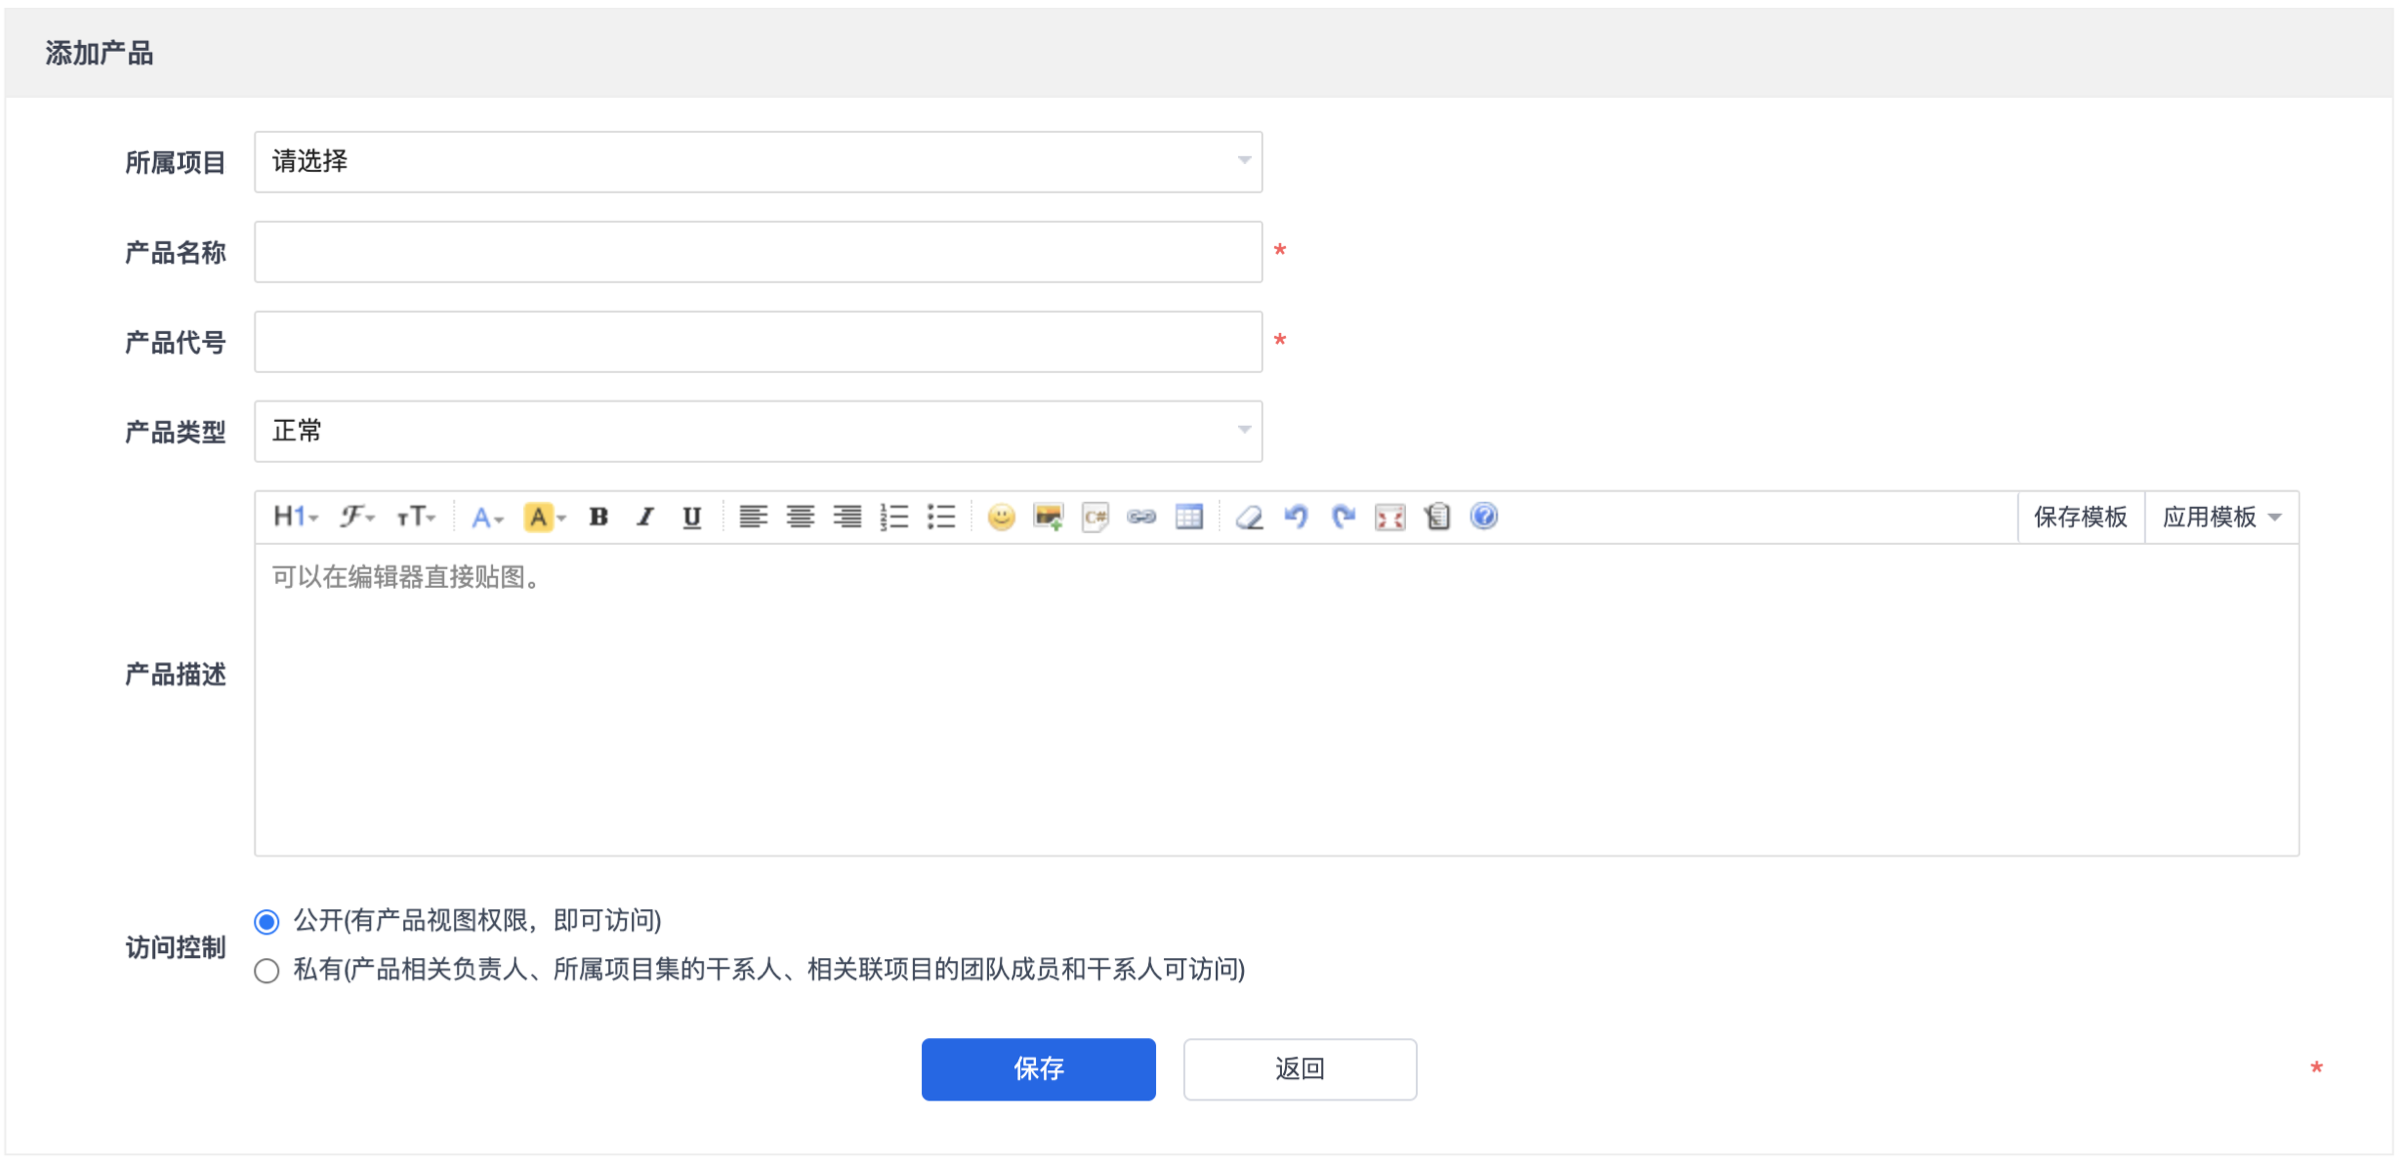Click the 返回 button
This screenshot has height=1160, width=2398.
1299,1069
